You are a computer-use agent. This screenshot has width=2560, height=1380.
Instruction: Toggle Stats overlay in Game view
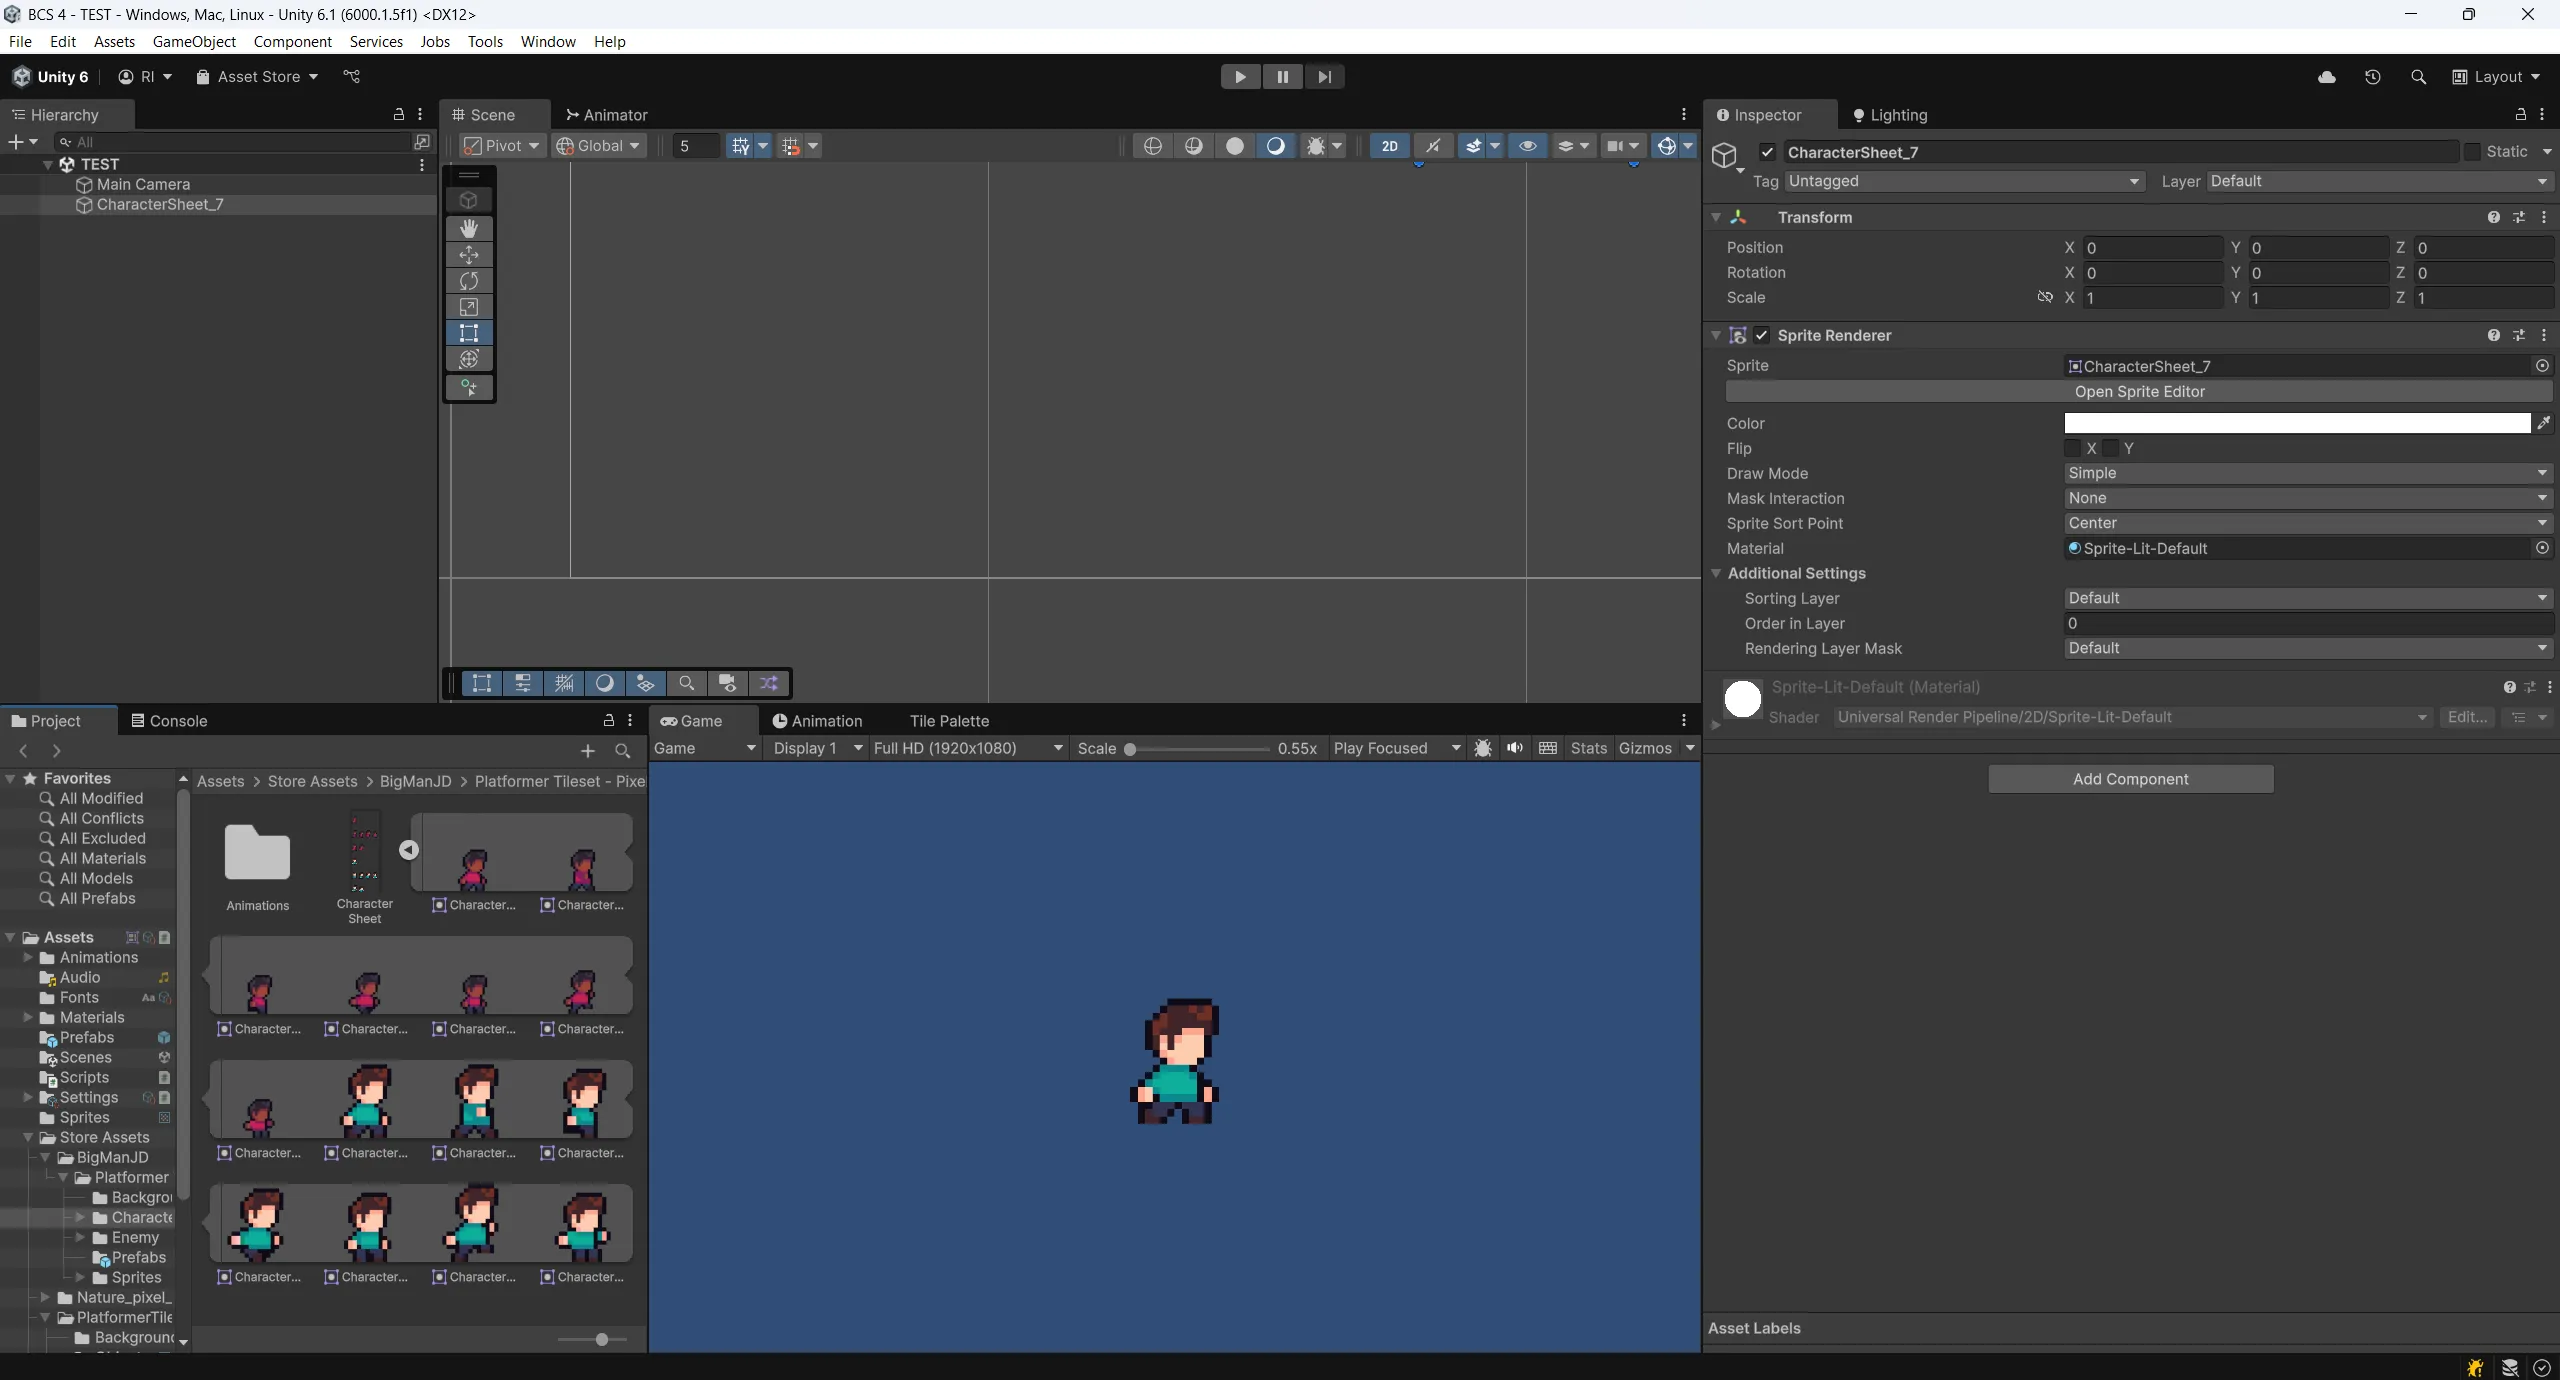click(x=1588, y=748)
